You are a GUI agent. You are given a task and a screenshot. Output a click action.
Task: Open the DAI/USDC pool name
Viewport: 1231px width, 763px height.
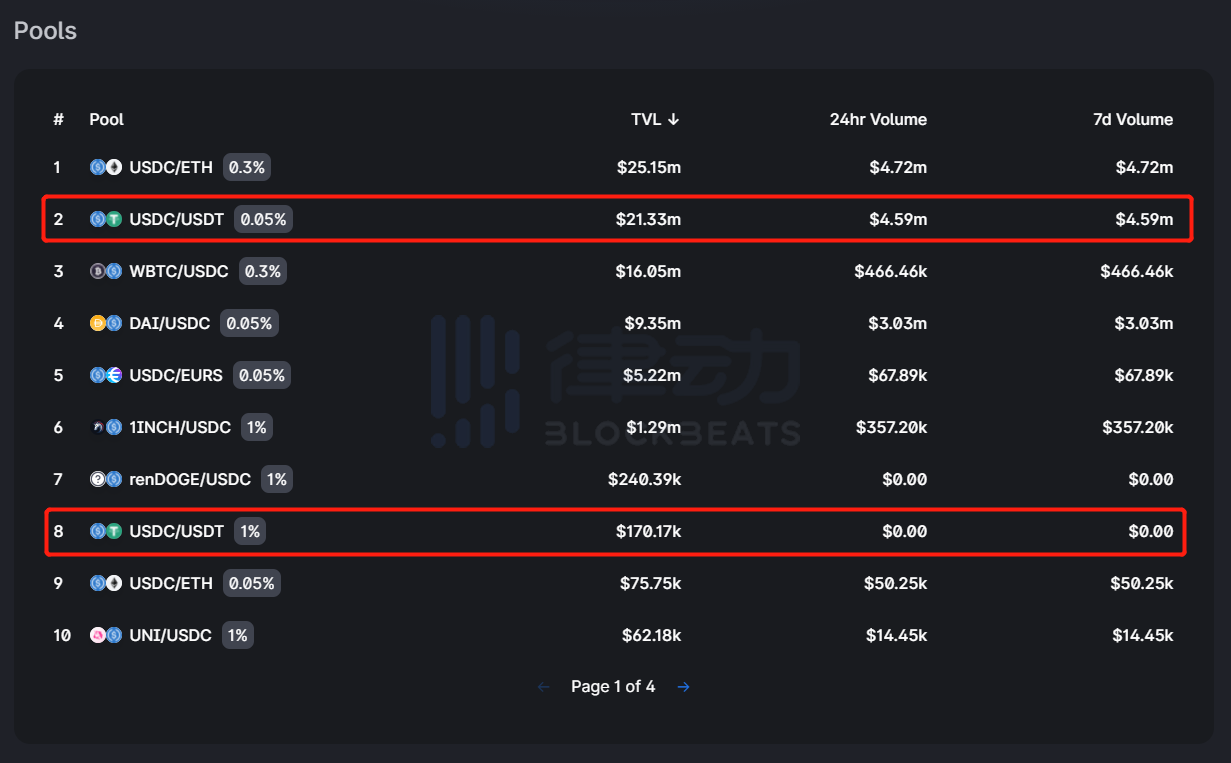tap(170, 323)
